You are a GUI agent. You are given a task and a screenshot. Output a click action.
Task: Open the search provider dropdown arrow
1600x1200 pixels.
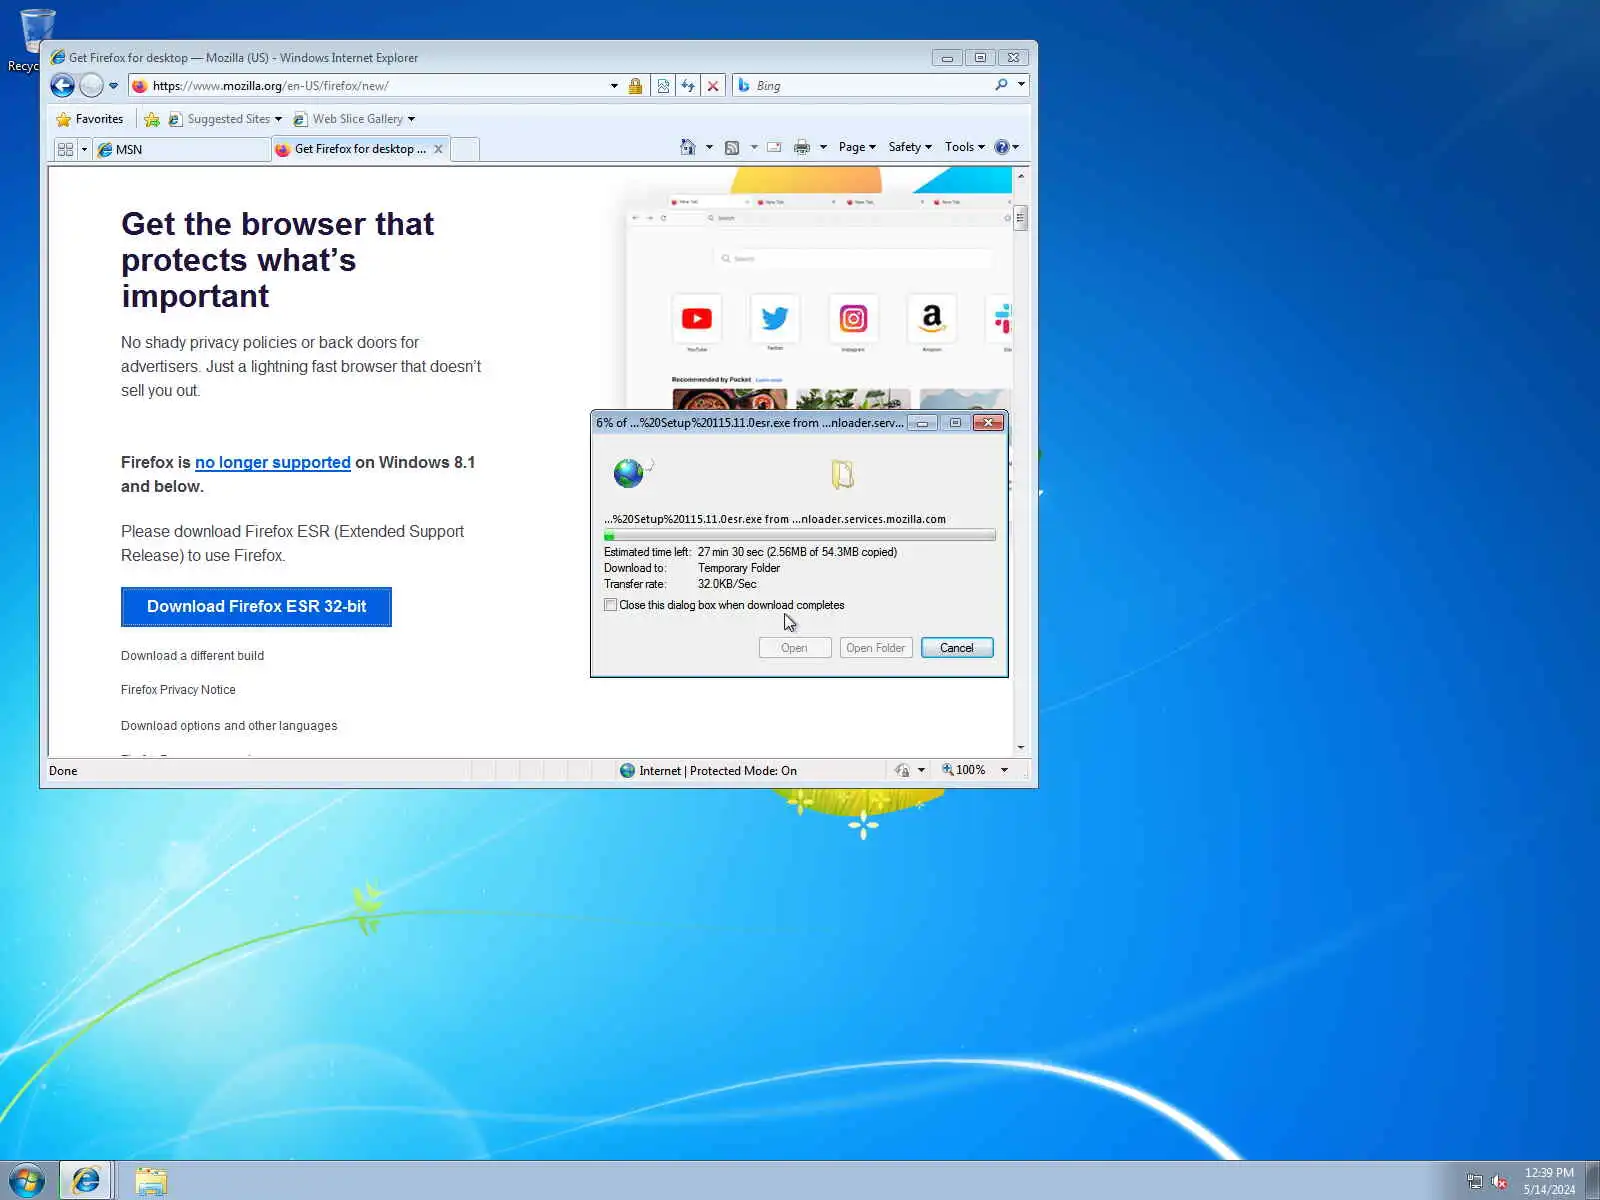click(x=1021, y=85)
